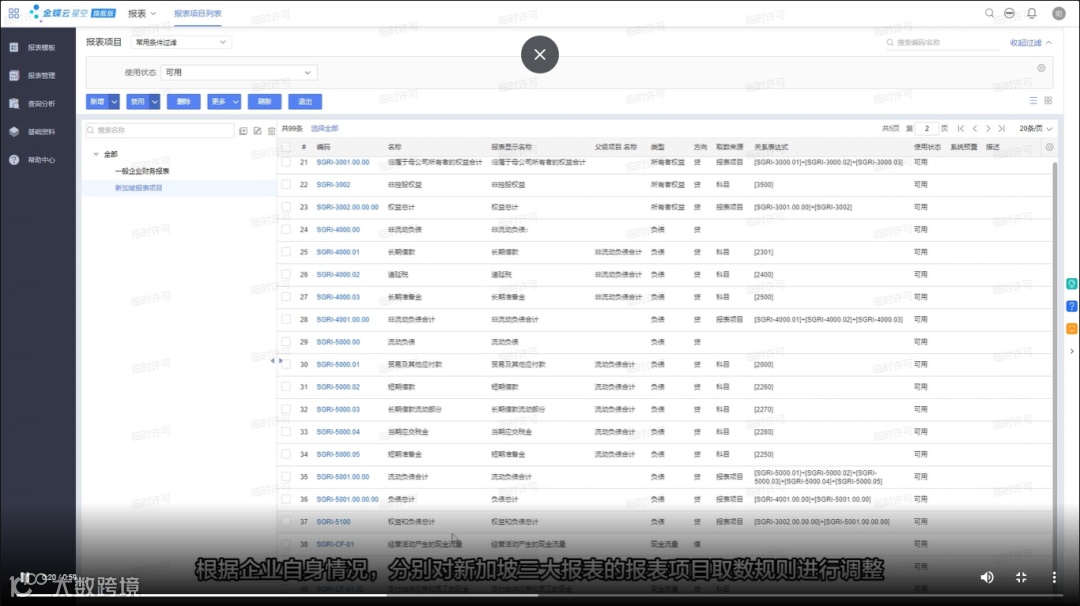Check row 22 SGRI-3002 checkbox
This screenshot has width=1080, height=606.
point(286,185)
